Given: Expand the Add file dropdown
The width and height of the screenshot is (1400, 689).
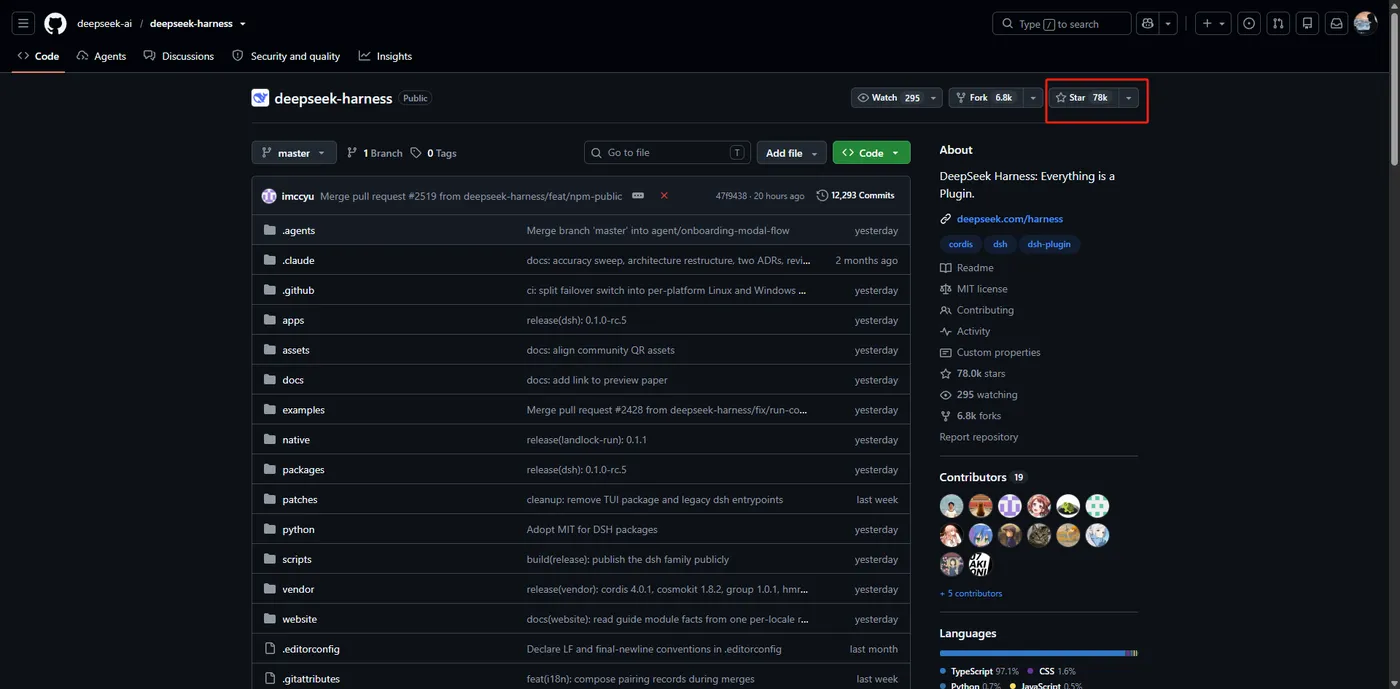Looking at the screenshot, I should pyautogui.click(x=791, y=153).
